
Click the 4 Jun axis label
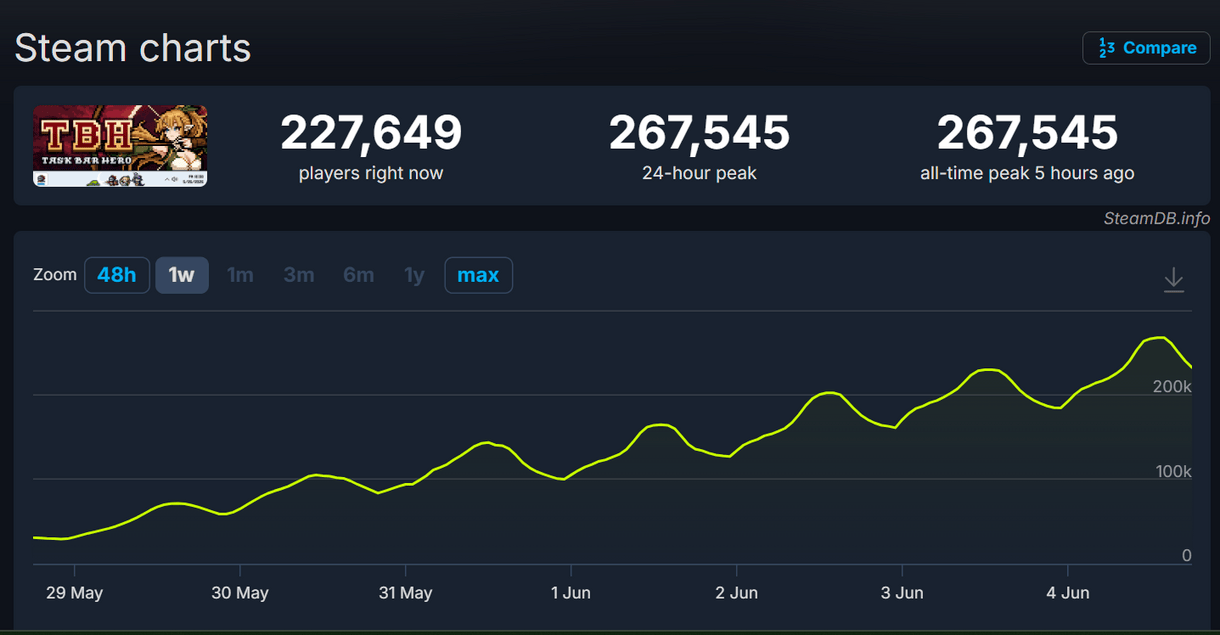point(1067,593)
